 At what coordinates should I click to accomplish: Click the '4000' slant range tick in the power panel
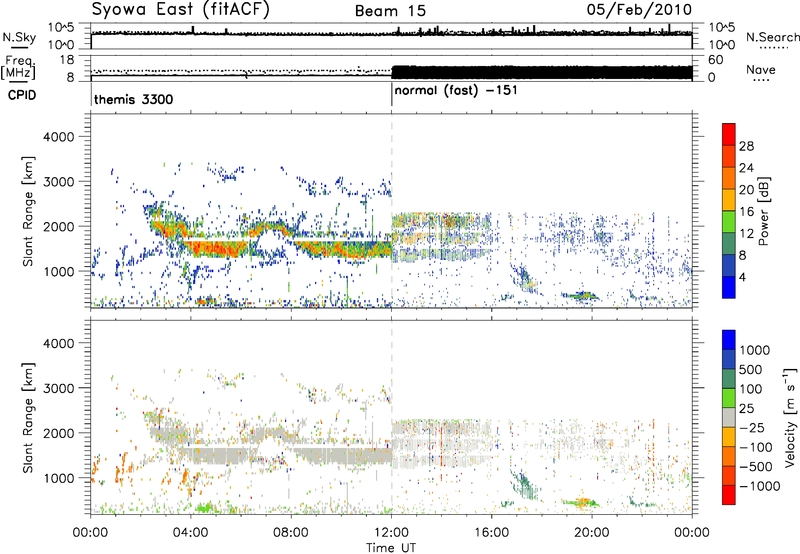(58, 137)
